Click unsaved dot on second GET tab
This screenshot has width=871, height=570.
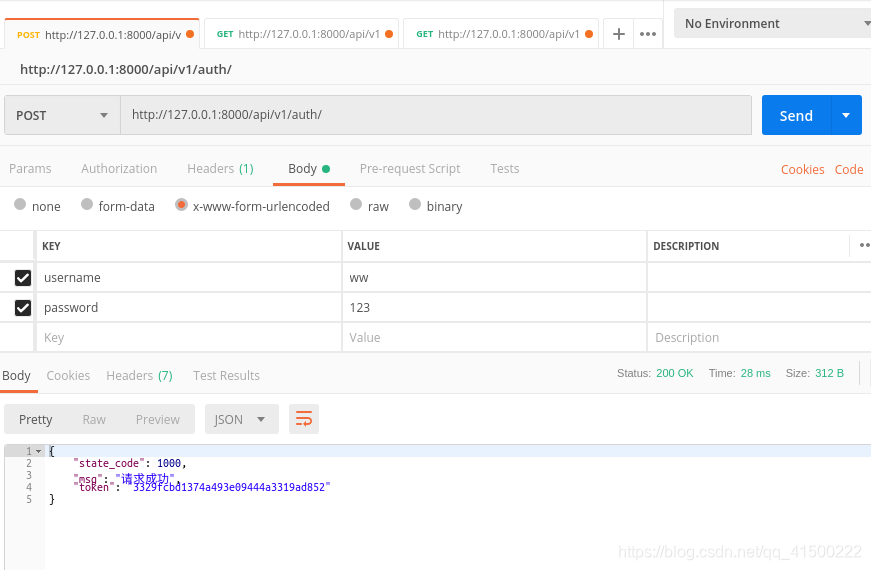(389, 34)
